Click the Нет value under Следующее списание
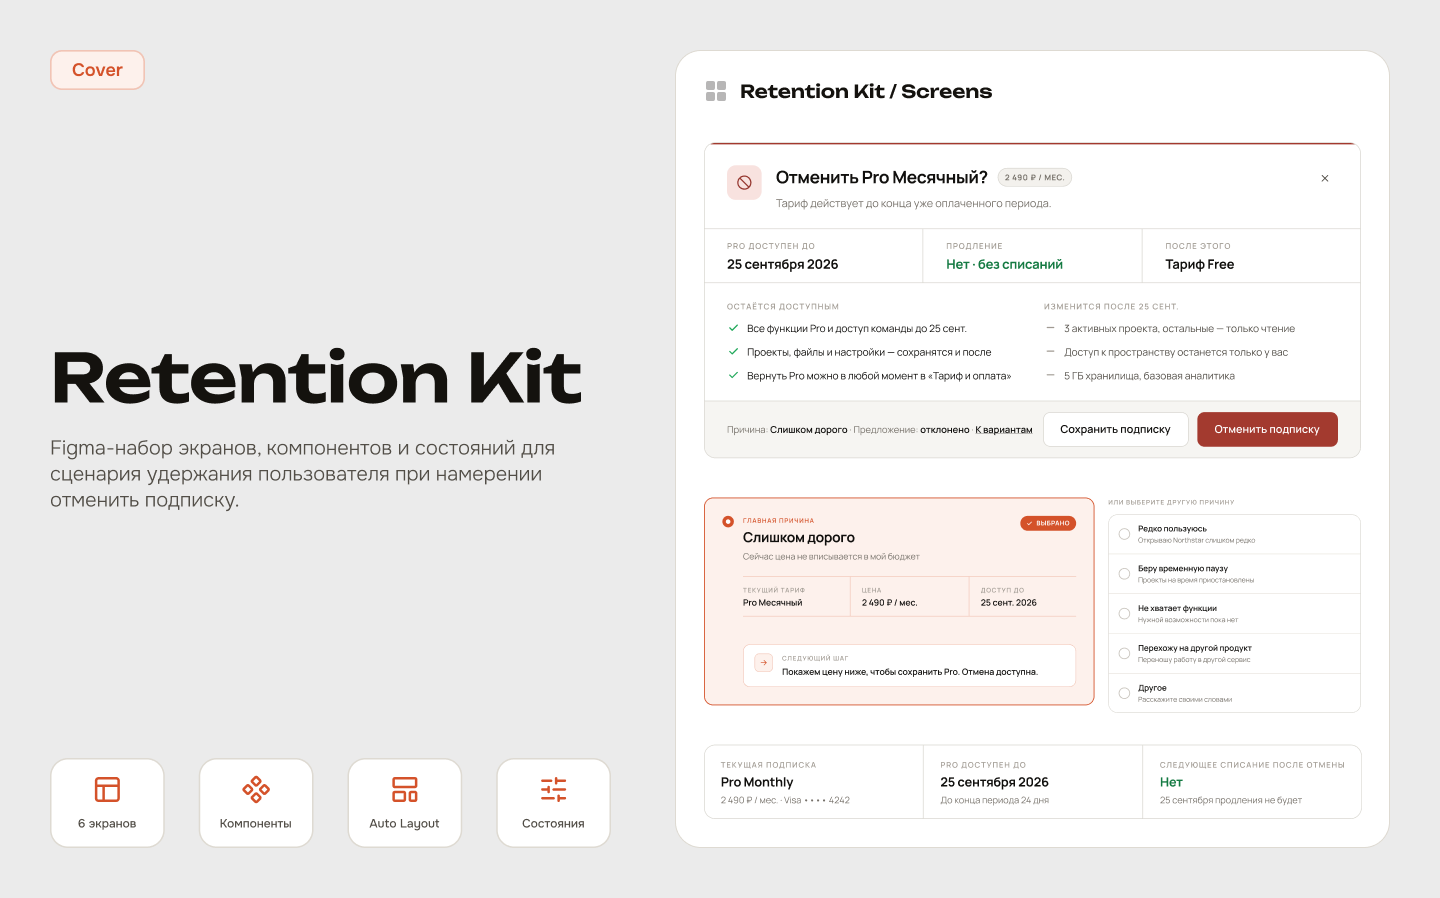 coord(1171,782)
